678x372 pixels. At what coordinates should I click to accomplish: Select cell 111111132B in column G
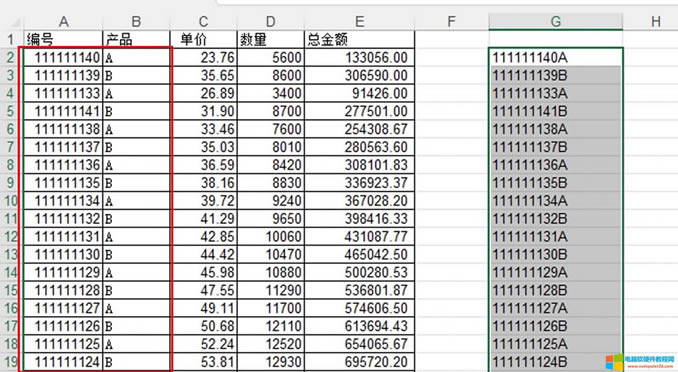(556, 218)
